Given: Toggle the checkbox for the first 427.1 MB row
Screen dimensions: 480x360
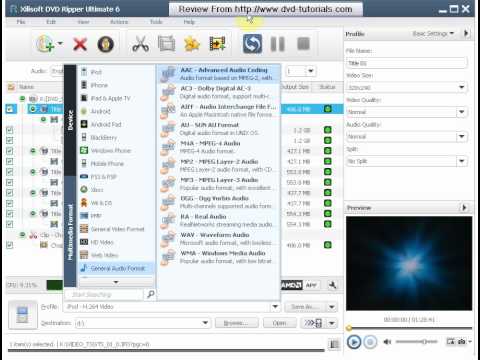Looking at the screenshot, I should pyautogui.click(x=10, y=151).
